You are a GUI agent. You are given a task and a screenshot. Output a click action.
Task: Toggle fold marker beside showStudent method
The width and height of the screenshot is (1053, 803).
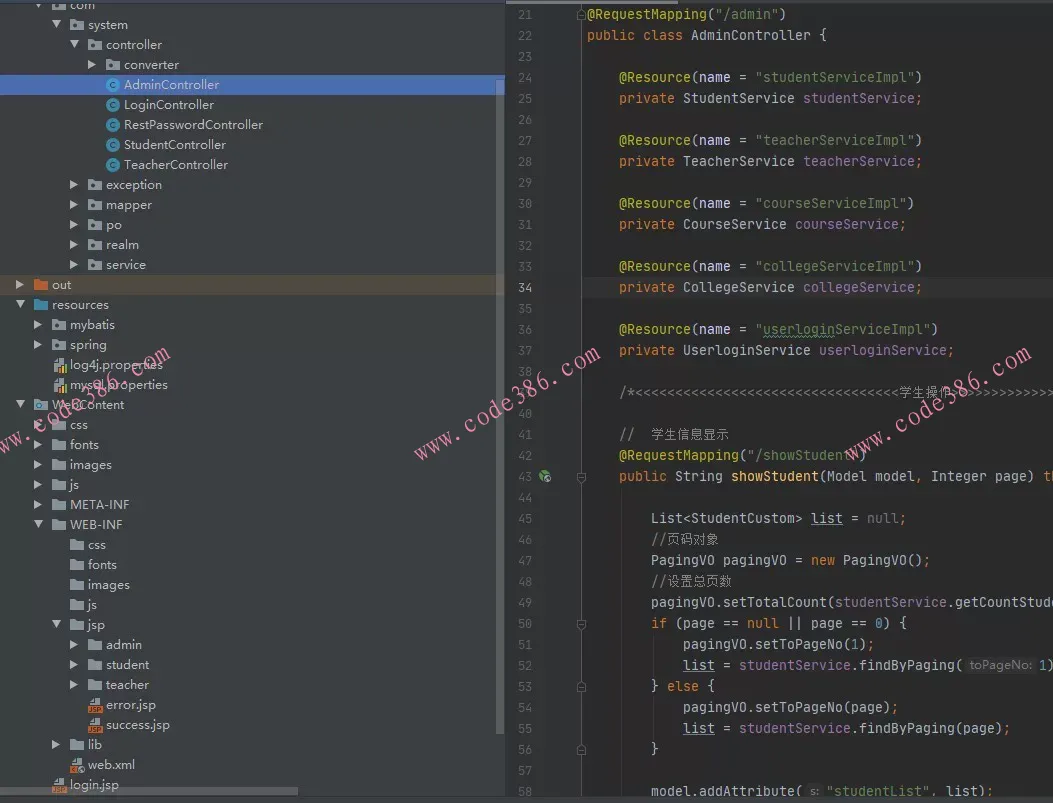581,477
